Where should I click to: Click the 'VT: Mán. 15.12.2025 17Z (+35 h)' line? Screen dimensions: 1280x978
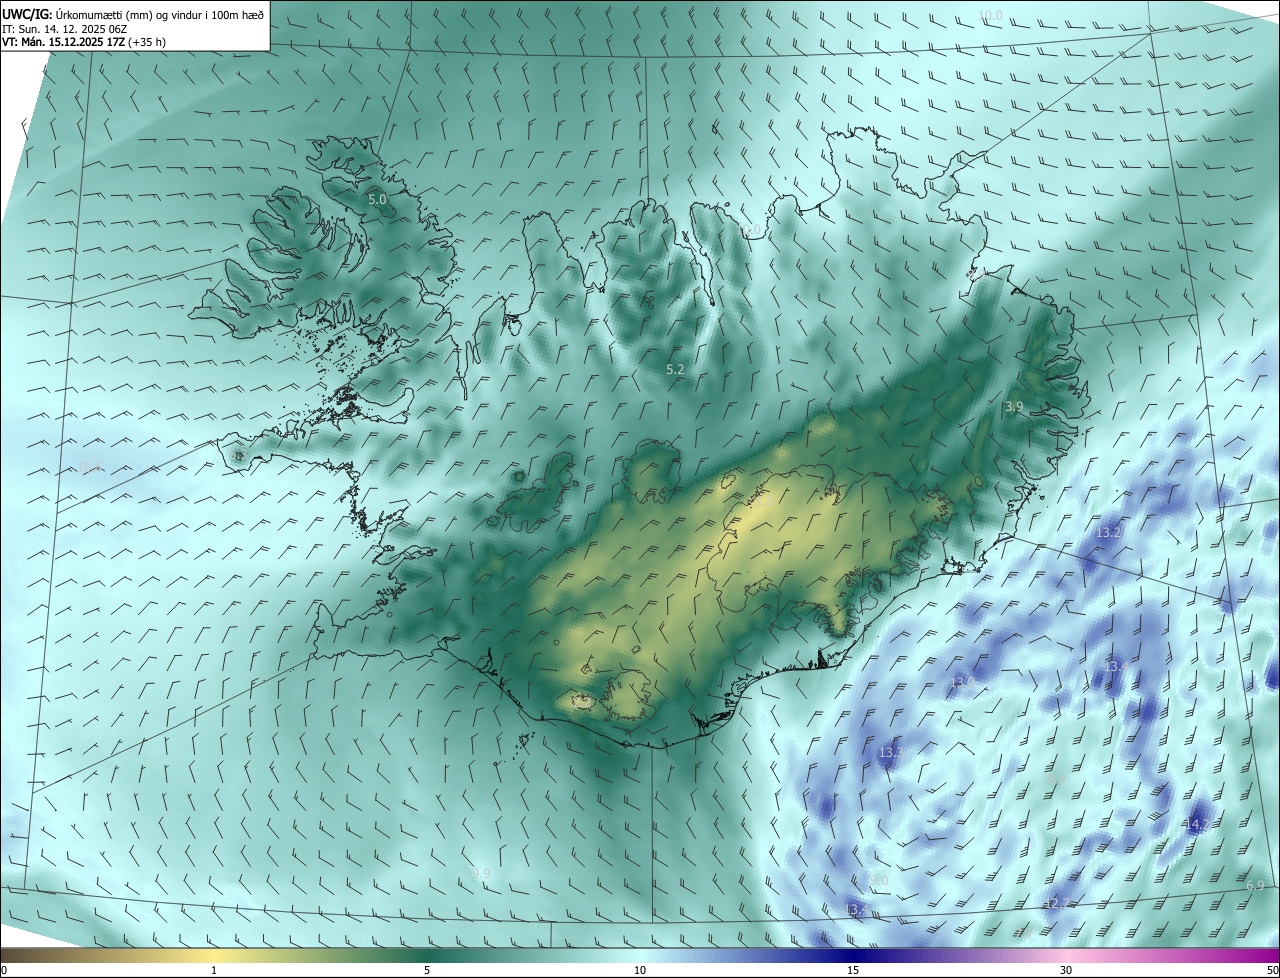pyautogui.click(x=84, y=42)
